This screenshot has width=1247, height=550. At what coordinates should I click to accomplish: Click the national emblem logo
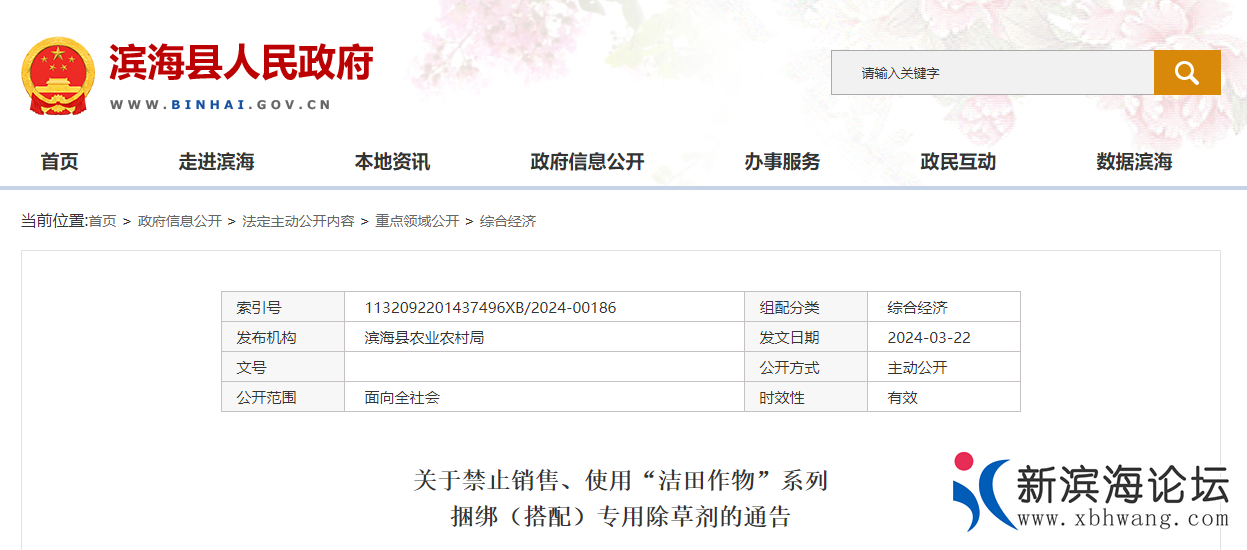(58, 75)
